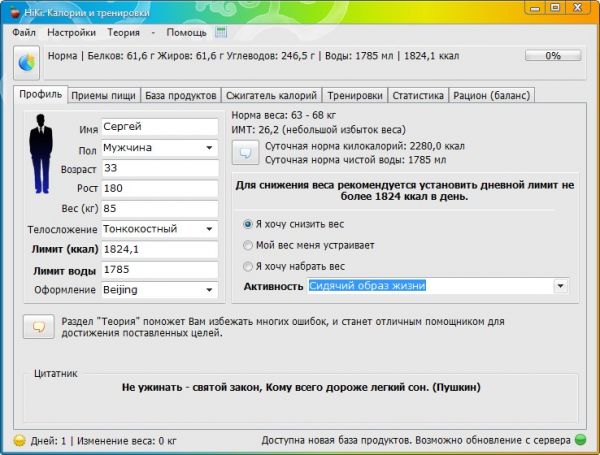Click the man silhouette profile picture
This screenshot has height=455, width=600.
pos(41,154)
